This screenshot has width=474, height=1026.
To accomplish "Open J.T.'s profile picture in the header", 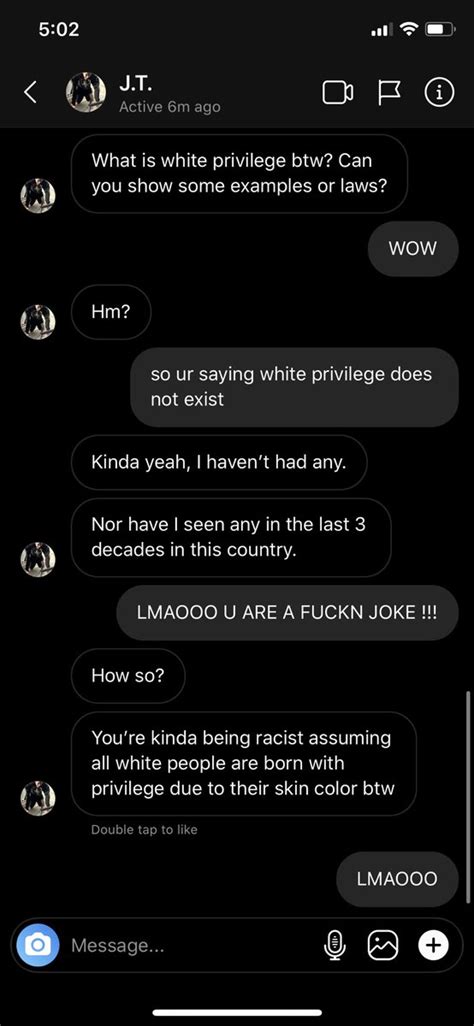I will tap(86, 92).
